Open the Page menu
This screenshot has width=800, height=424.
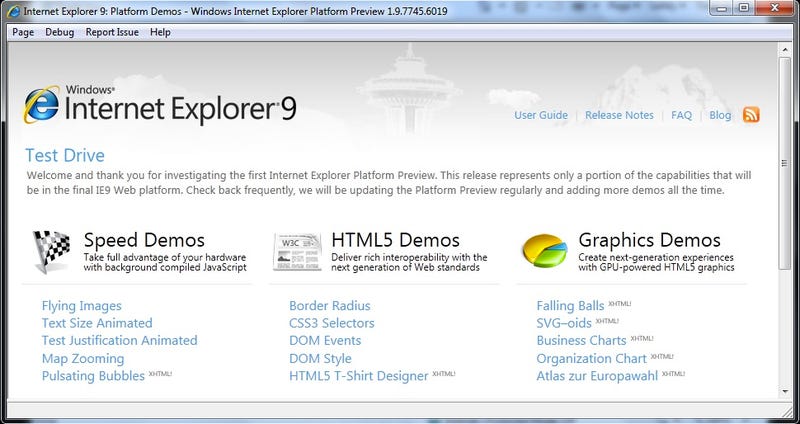pyautogui.click(x=23, y=32)
